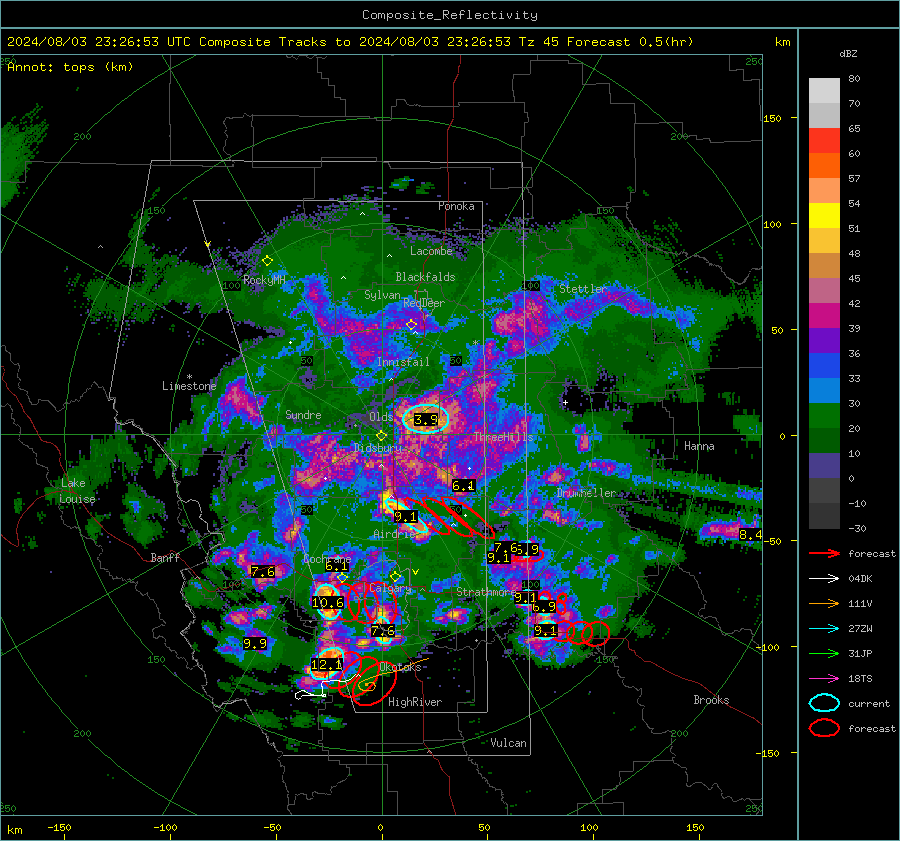This screenshot has height=841, width=900.
Task: Click the 'Annot: tops (km)' annotation text
Action: click(x=70, y=67)
